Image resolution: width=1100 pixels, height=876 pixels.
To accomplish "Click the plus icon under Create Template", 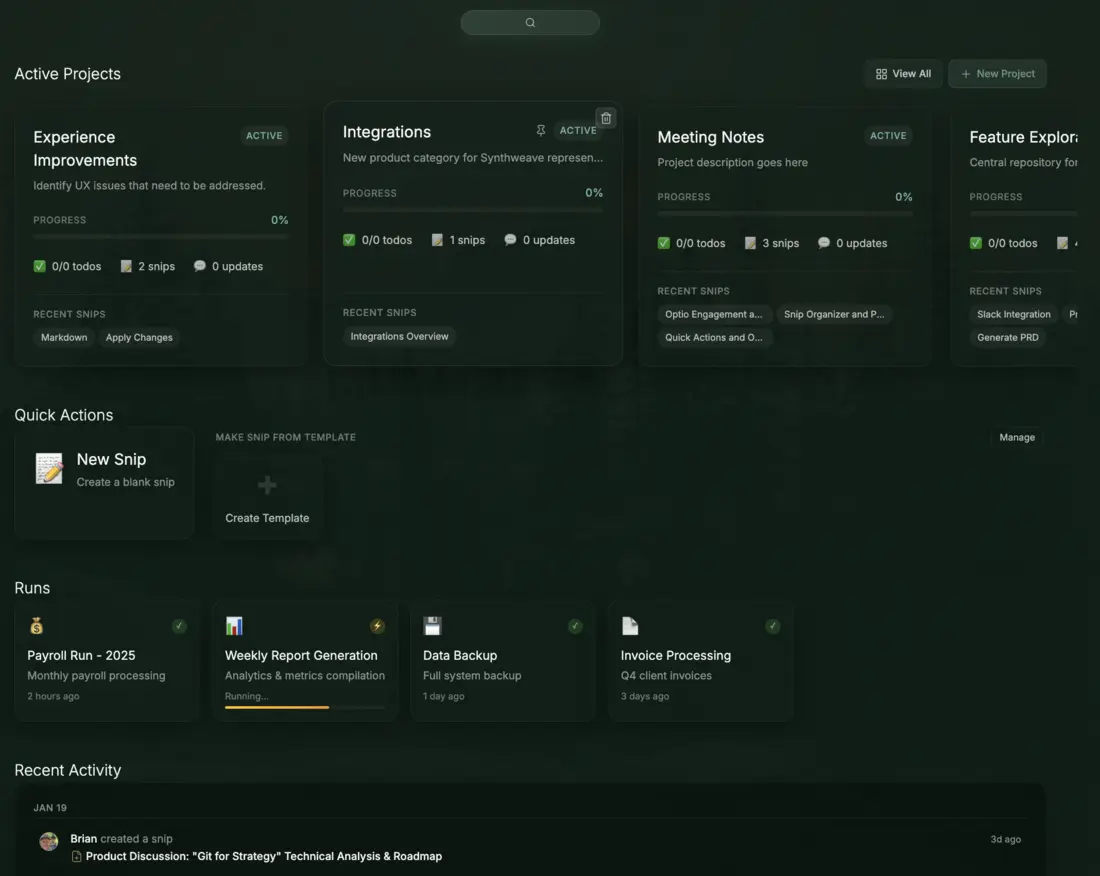I will point(267,485).
